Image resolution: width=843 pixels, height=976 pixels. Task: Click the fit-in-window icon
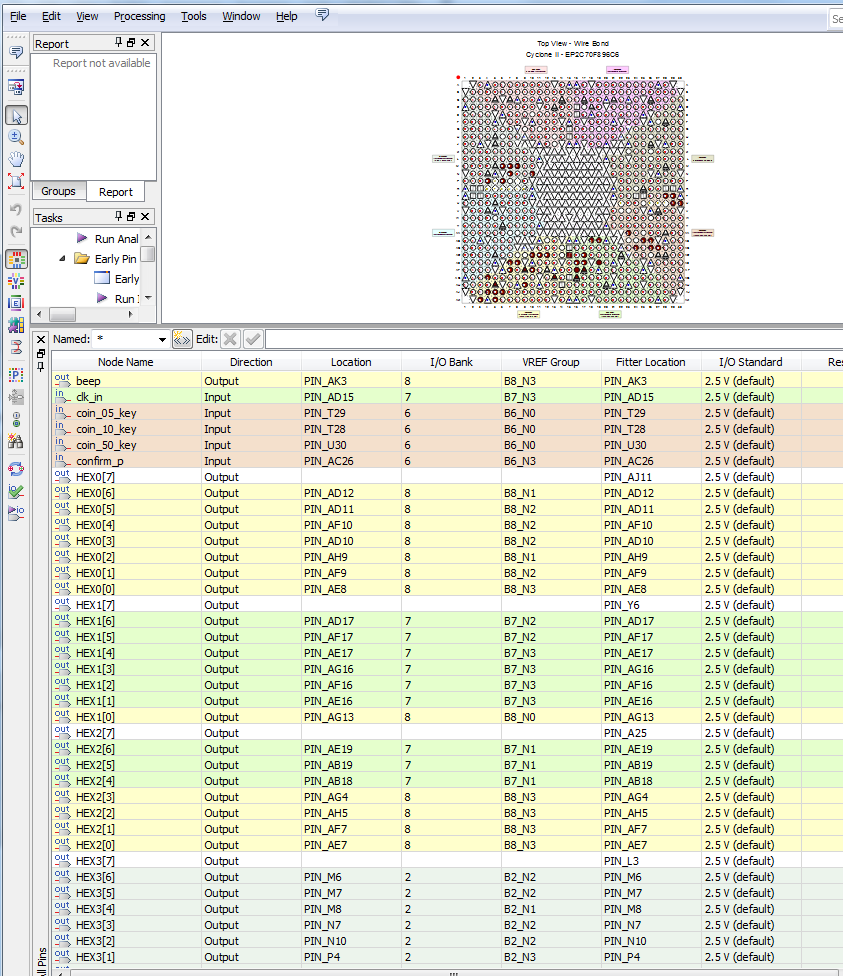16,181
